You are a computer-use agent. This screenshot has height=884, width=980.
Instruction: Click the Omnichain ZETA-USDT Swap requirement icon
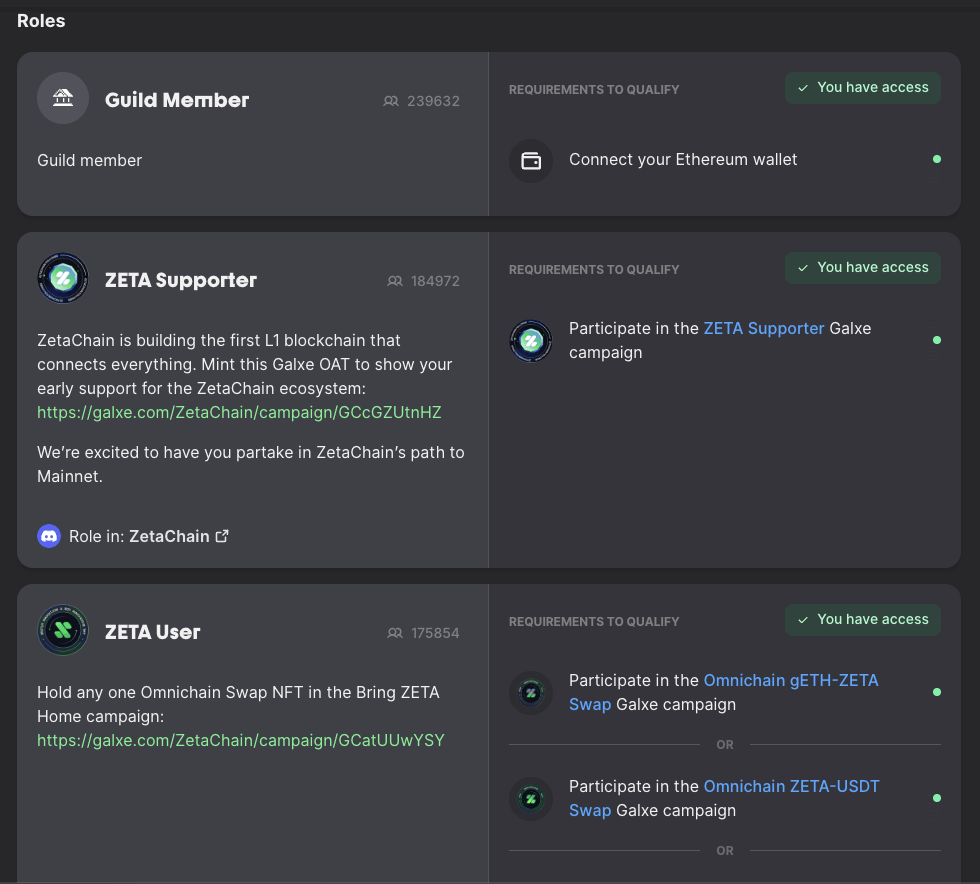pyautogui.click(x=530, y=798)
